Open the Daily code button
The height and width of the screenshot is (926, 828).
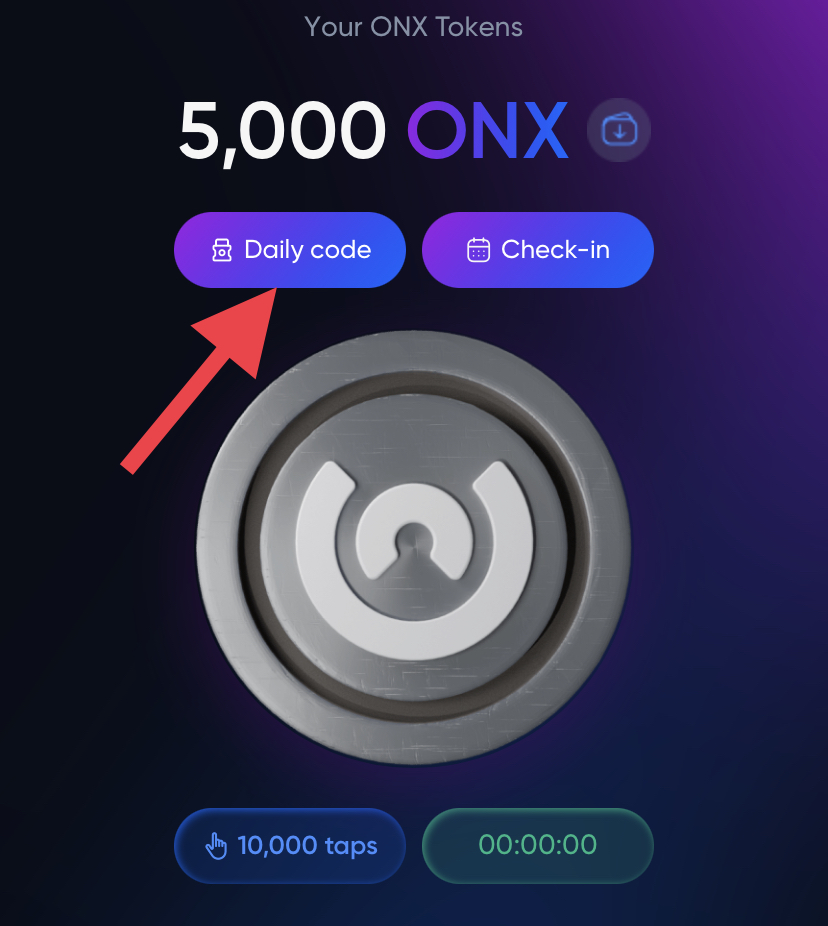pos(290,250)
